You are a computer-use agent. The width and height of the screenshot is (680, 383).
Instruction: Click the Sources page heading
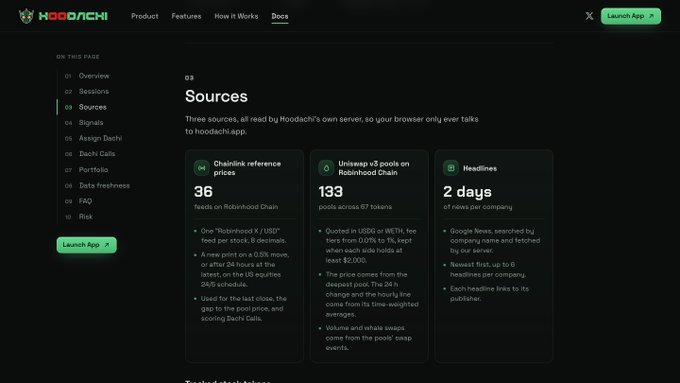[216, 96]
